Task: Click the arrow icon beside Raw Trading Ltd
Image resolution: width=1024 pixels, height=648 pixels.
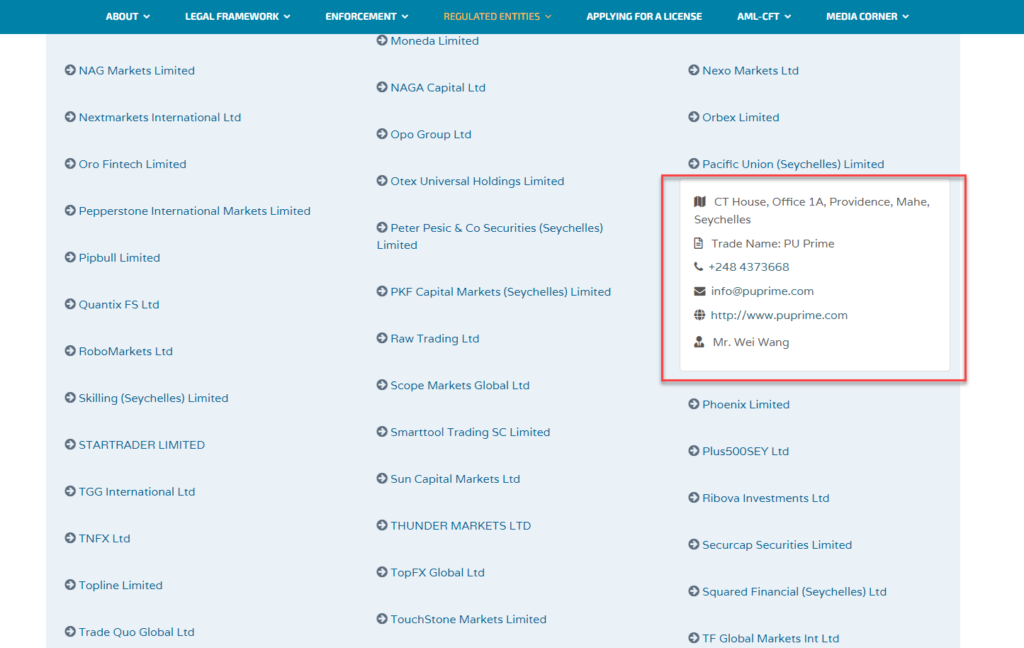Action: [x=382, y=338]
